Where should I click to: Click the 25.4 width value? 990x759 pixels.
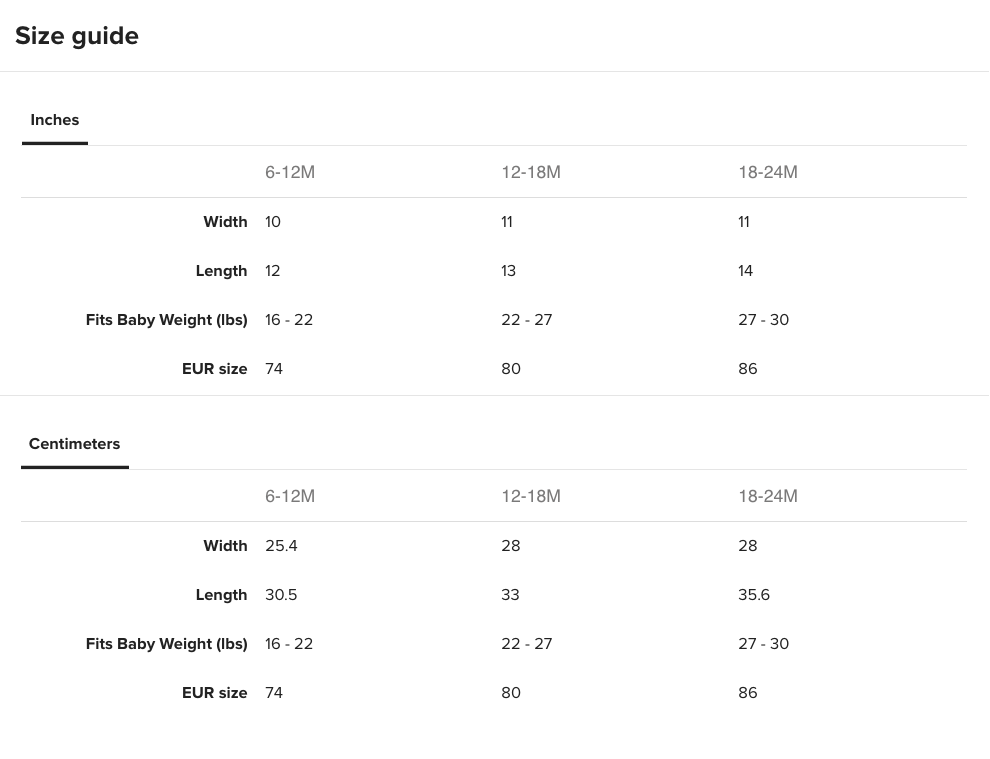(281, 546)
